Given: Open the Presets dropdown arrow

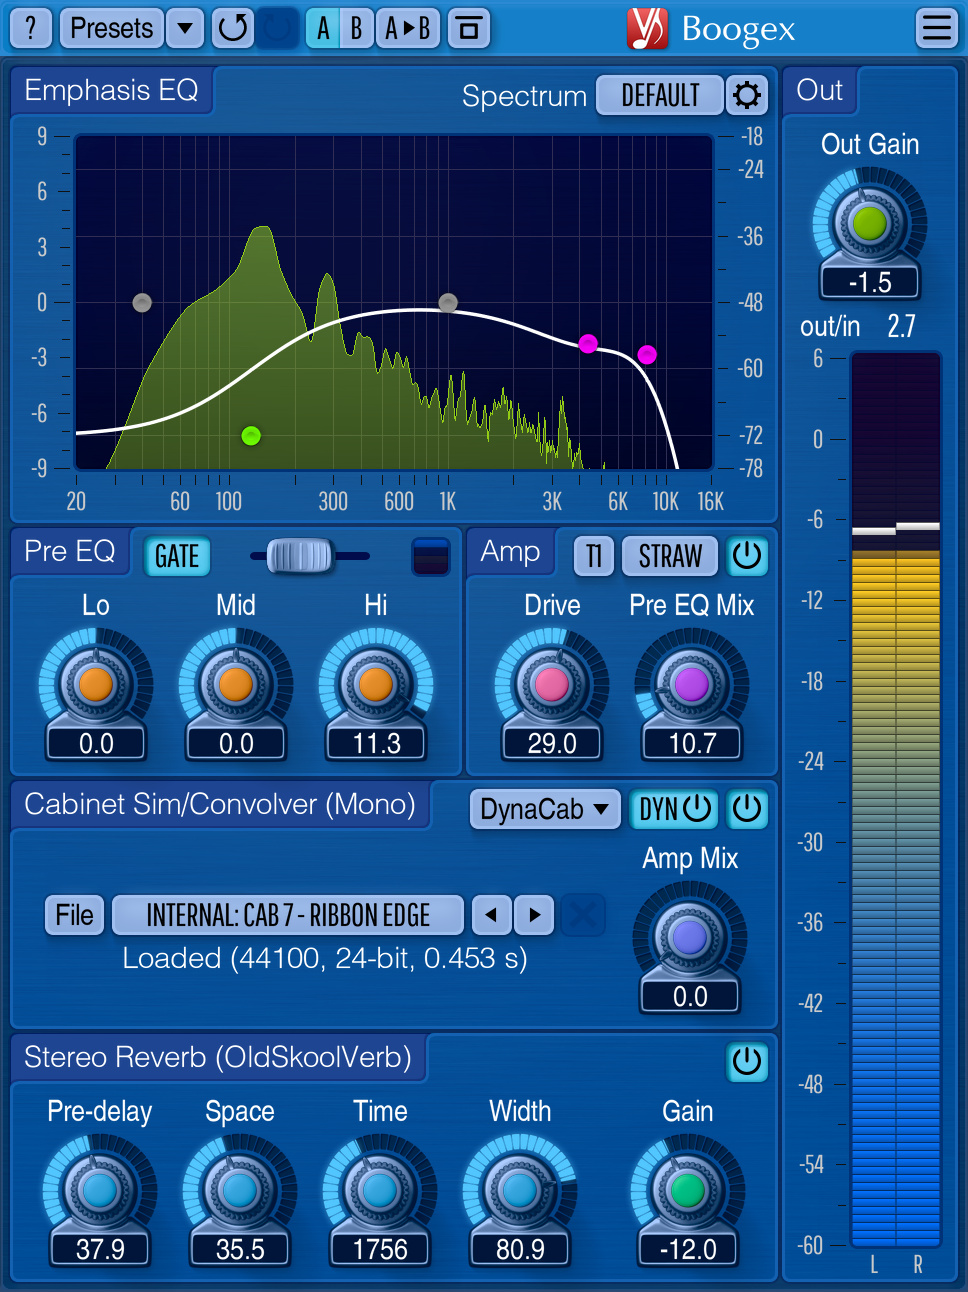Looking at the screenshot, I should click(185, 28).
